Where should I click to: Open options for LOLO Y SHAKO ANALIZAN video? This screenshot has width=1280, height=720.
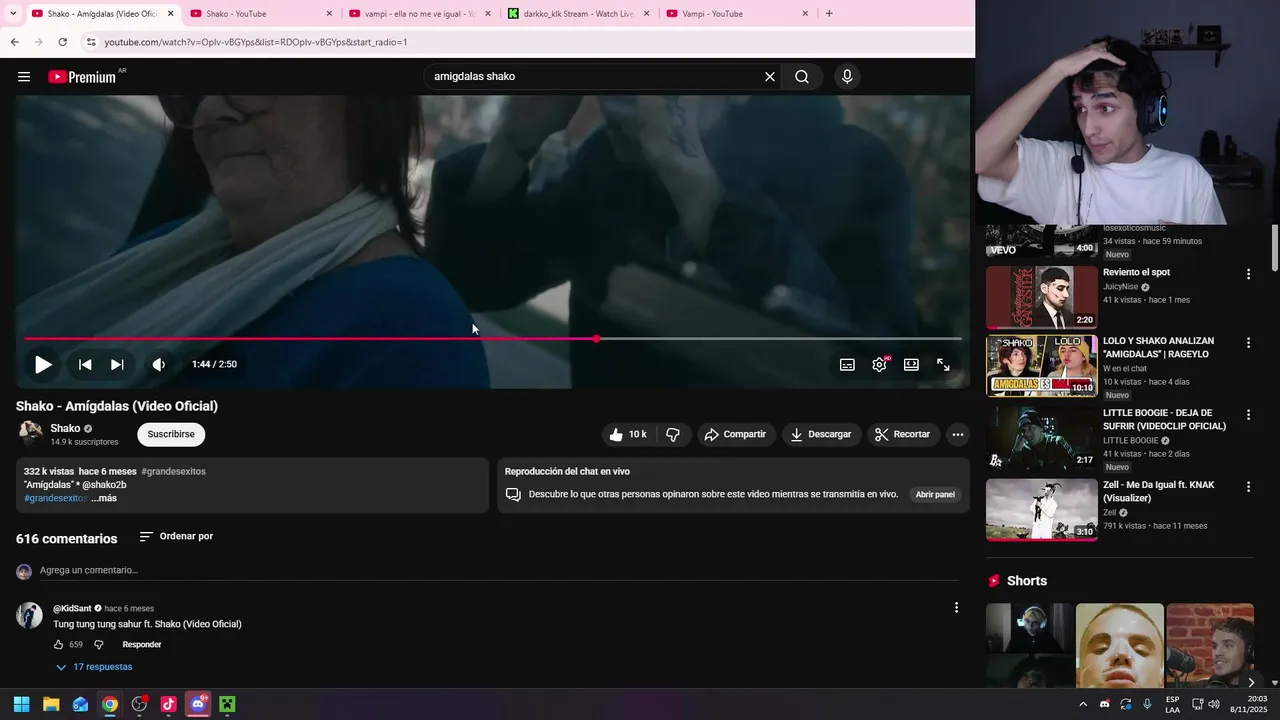(1248, 343)
